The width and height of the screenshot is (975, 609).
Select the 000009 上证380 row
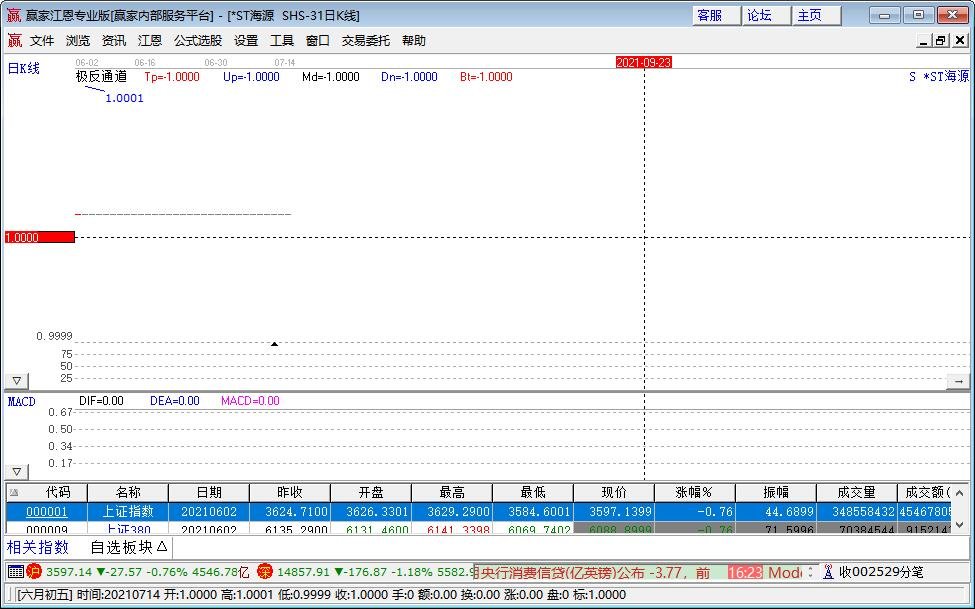tap(479, 529)
